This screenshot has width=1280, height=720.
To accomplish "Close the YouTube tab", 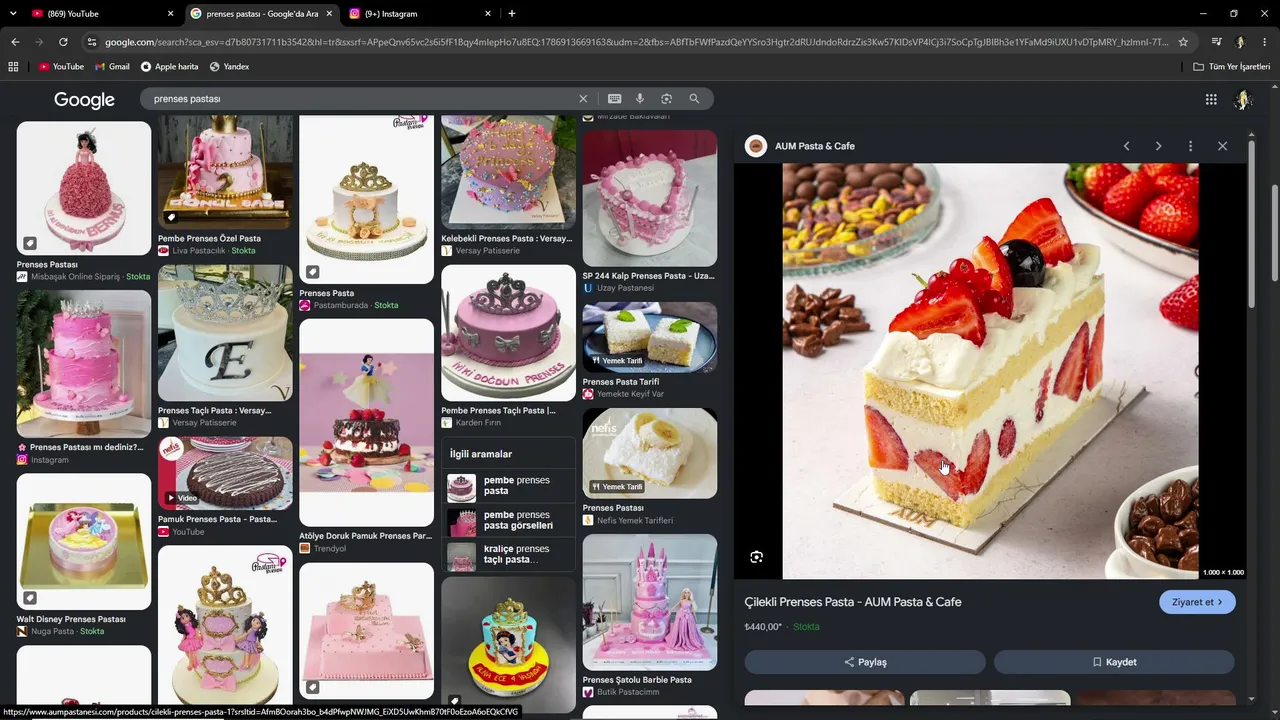I will (x=170, y=13).
